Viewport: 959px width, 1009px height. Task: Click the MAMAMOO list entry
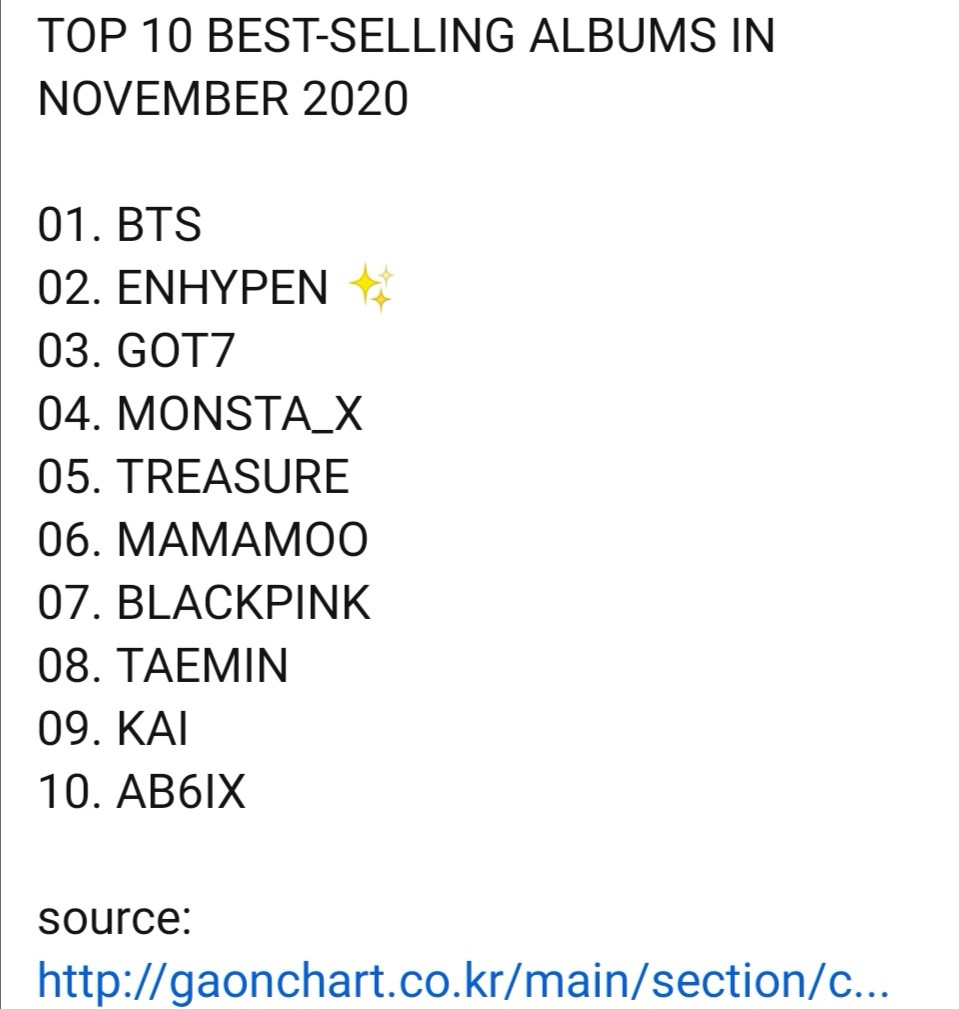243,541
